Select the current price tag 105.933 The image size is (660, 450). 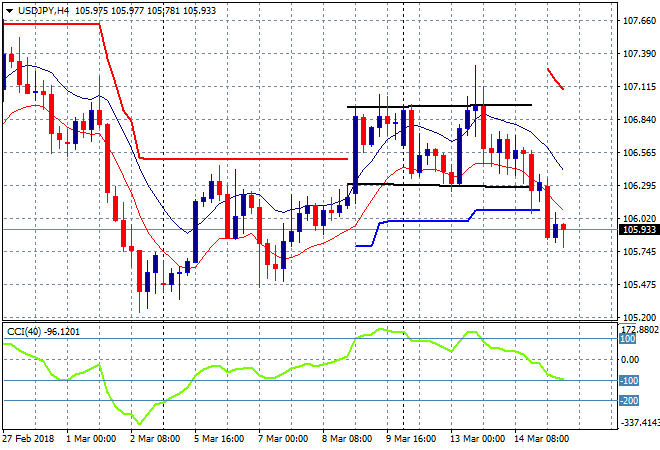[639, 229]
